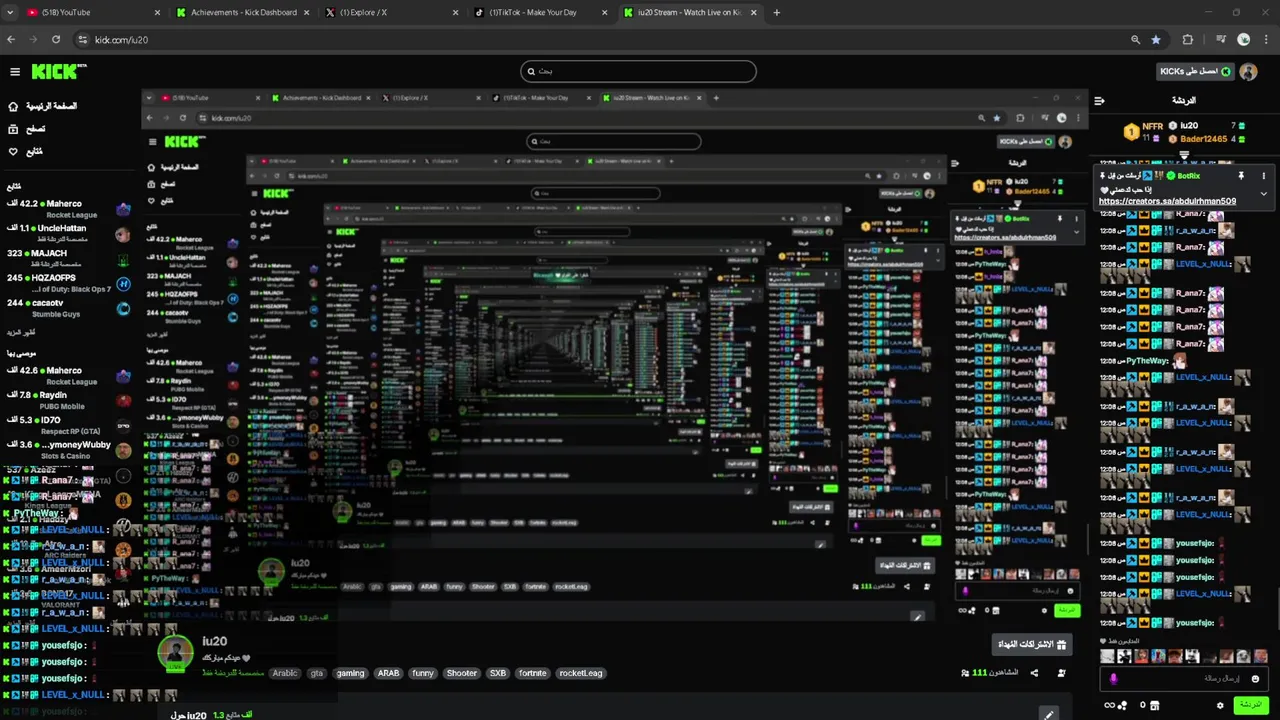Image resolution: width=1280 pixels, height=720 pixels.
Task: Switch to Achievements - Kick Dashboard tab
Action: click(245, 13)
